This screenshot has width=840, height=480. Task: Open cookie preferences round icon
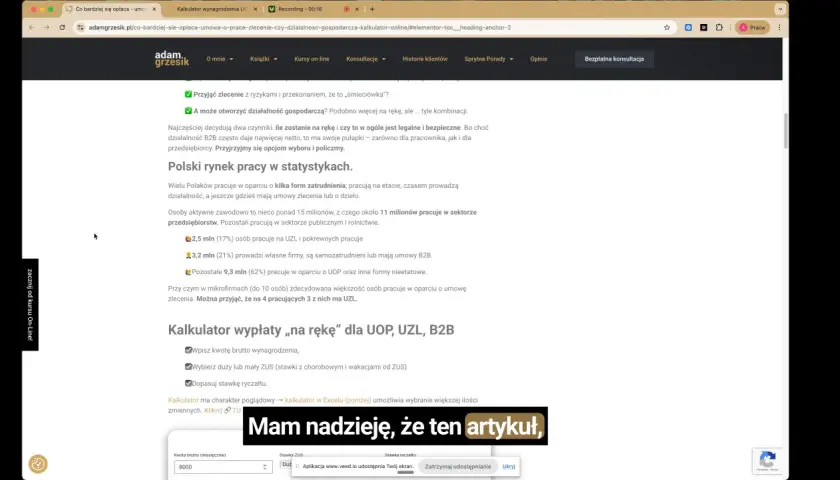point(38,463)
